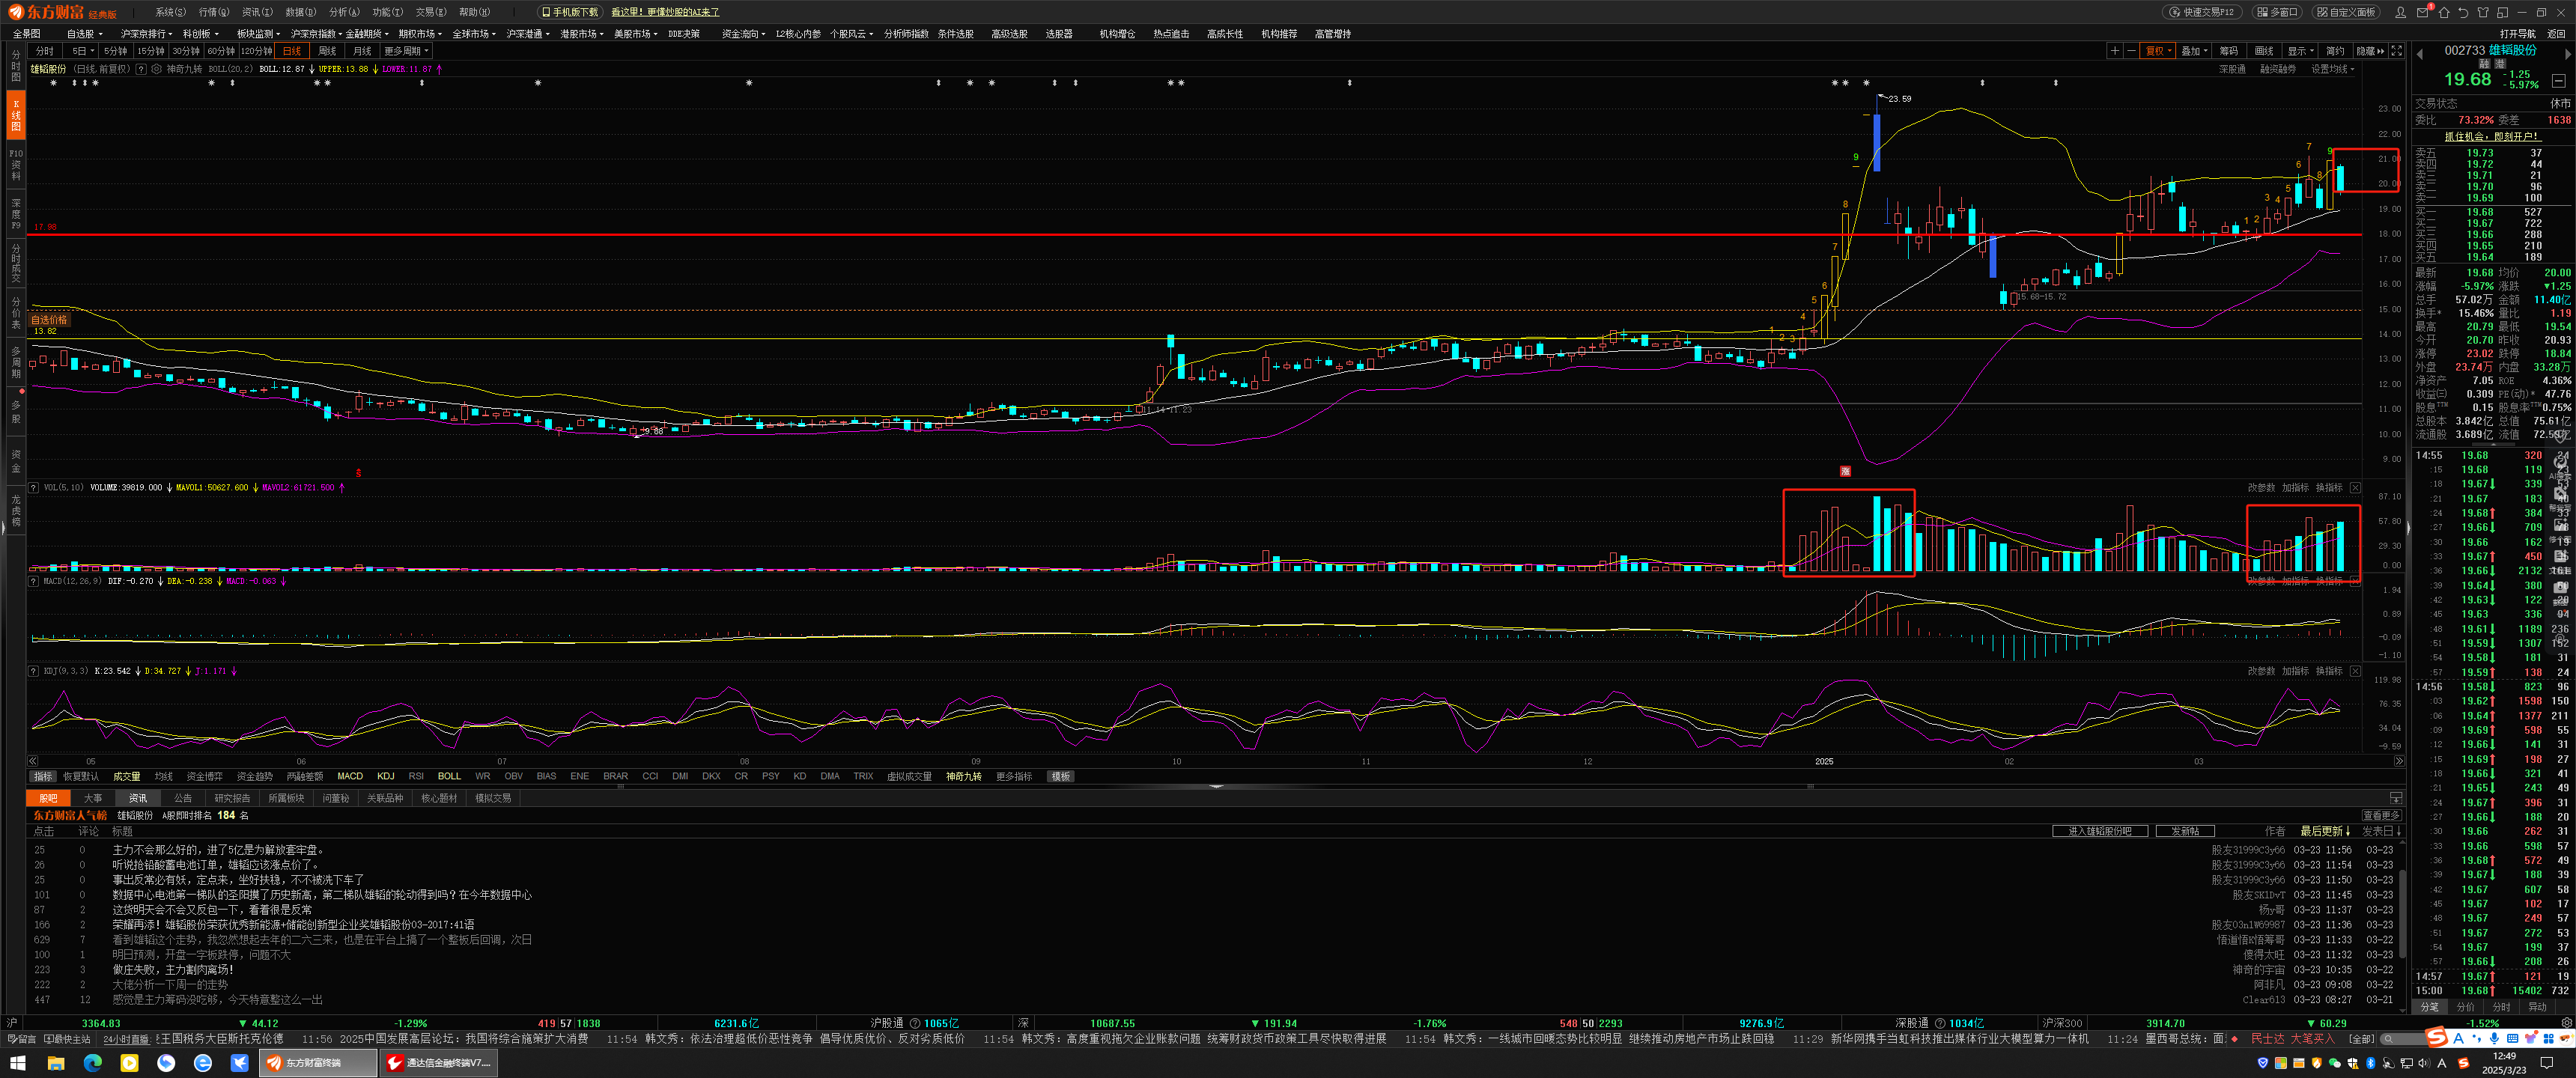Select the 周线 weekly period

pyautogui.click(x=327, y=51)
